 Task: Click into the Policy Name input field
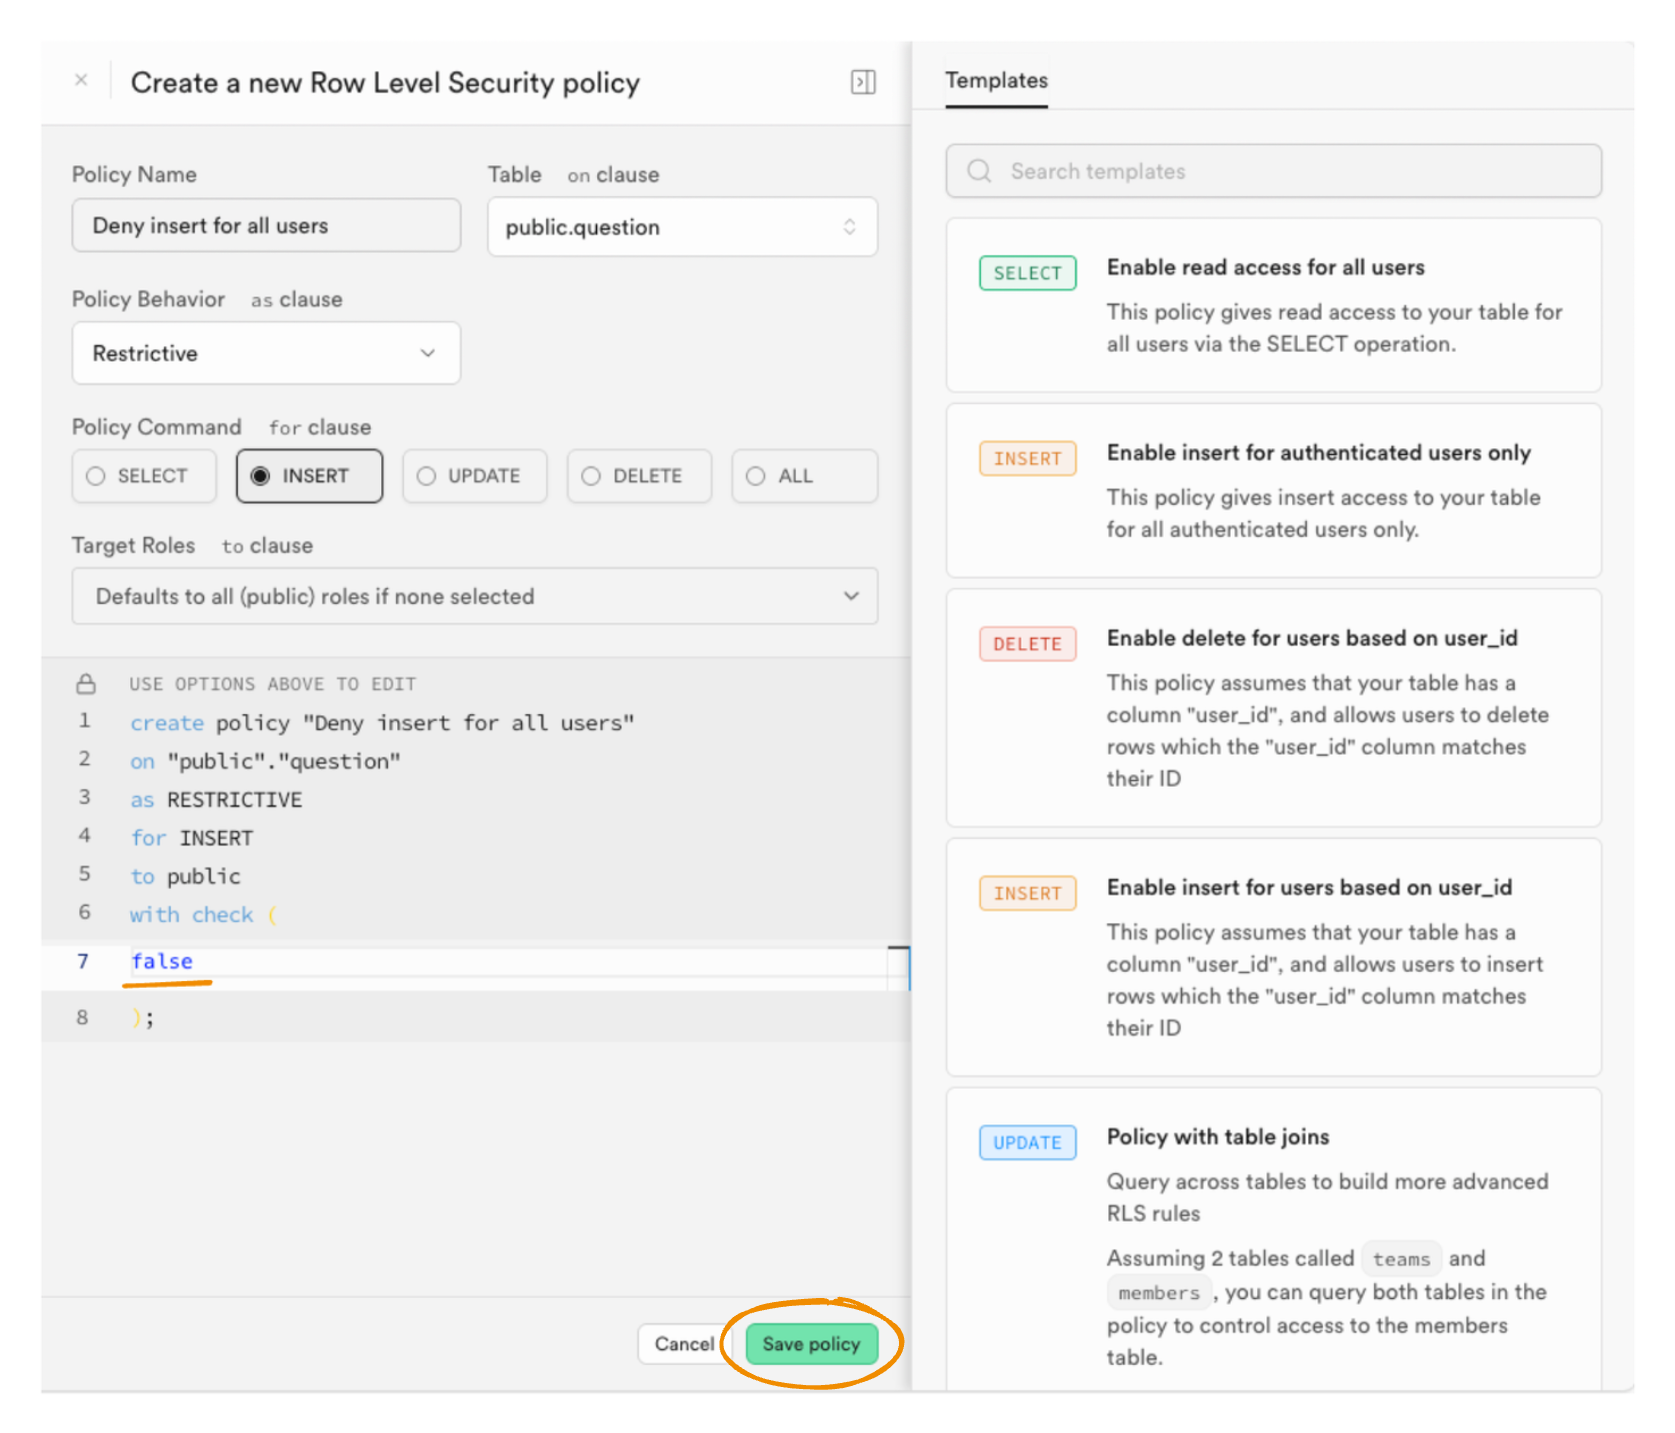tap(266, 226)
